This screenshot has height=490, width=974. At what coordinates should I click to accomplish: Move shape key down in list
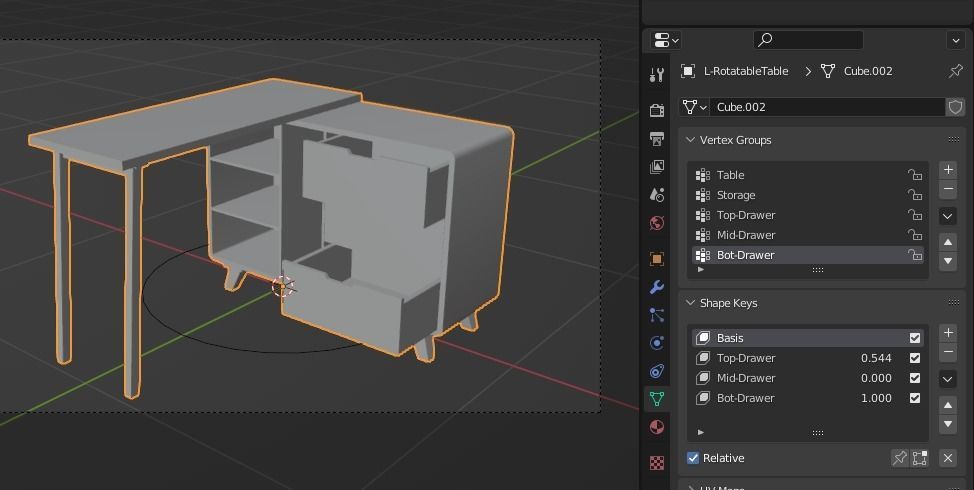(x=948, y=424)
